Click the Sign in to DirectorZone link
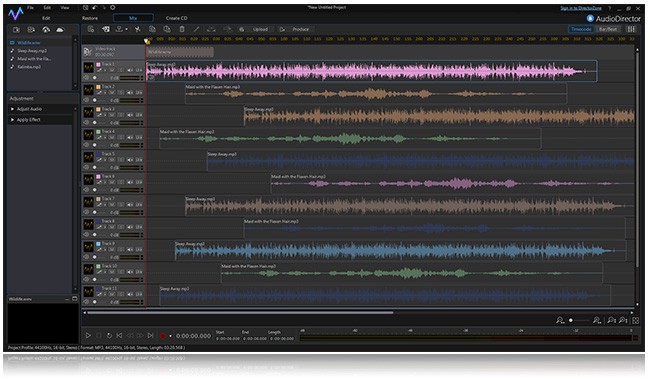 (581, 8)
